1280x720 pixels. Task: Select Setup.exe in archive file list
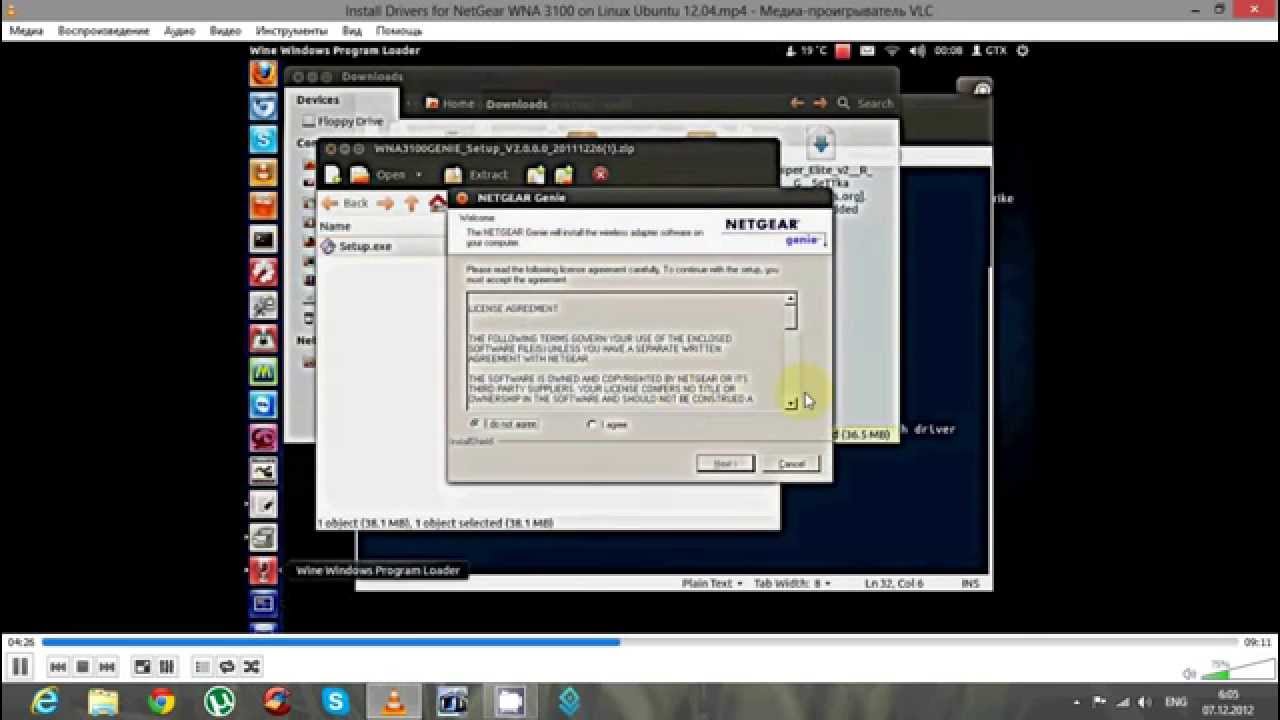[x=357, y=246]
